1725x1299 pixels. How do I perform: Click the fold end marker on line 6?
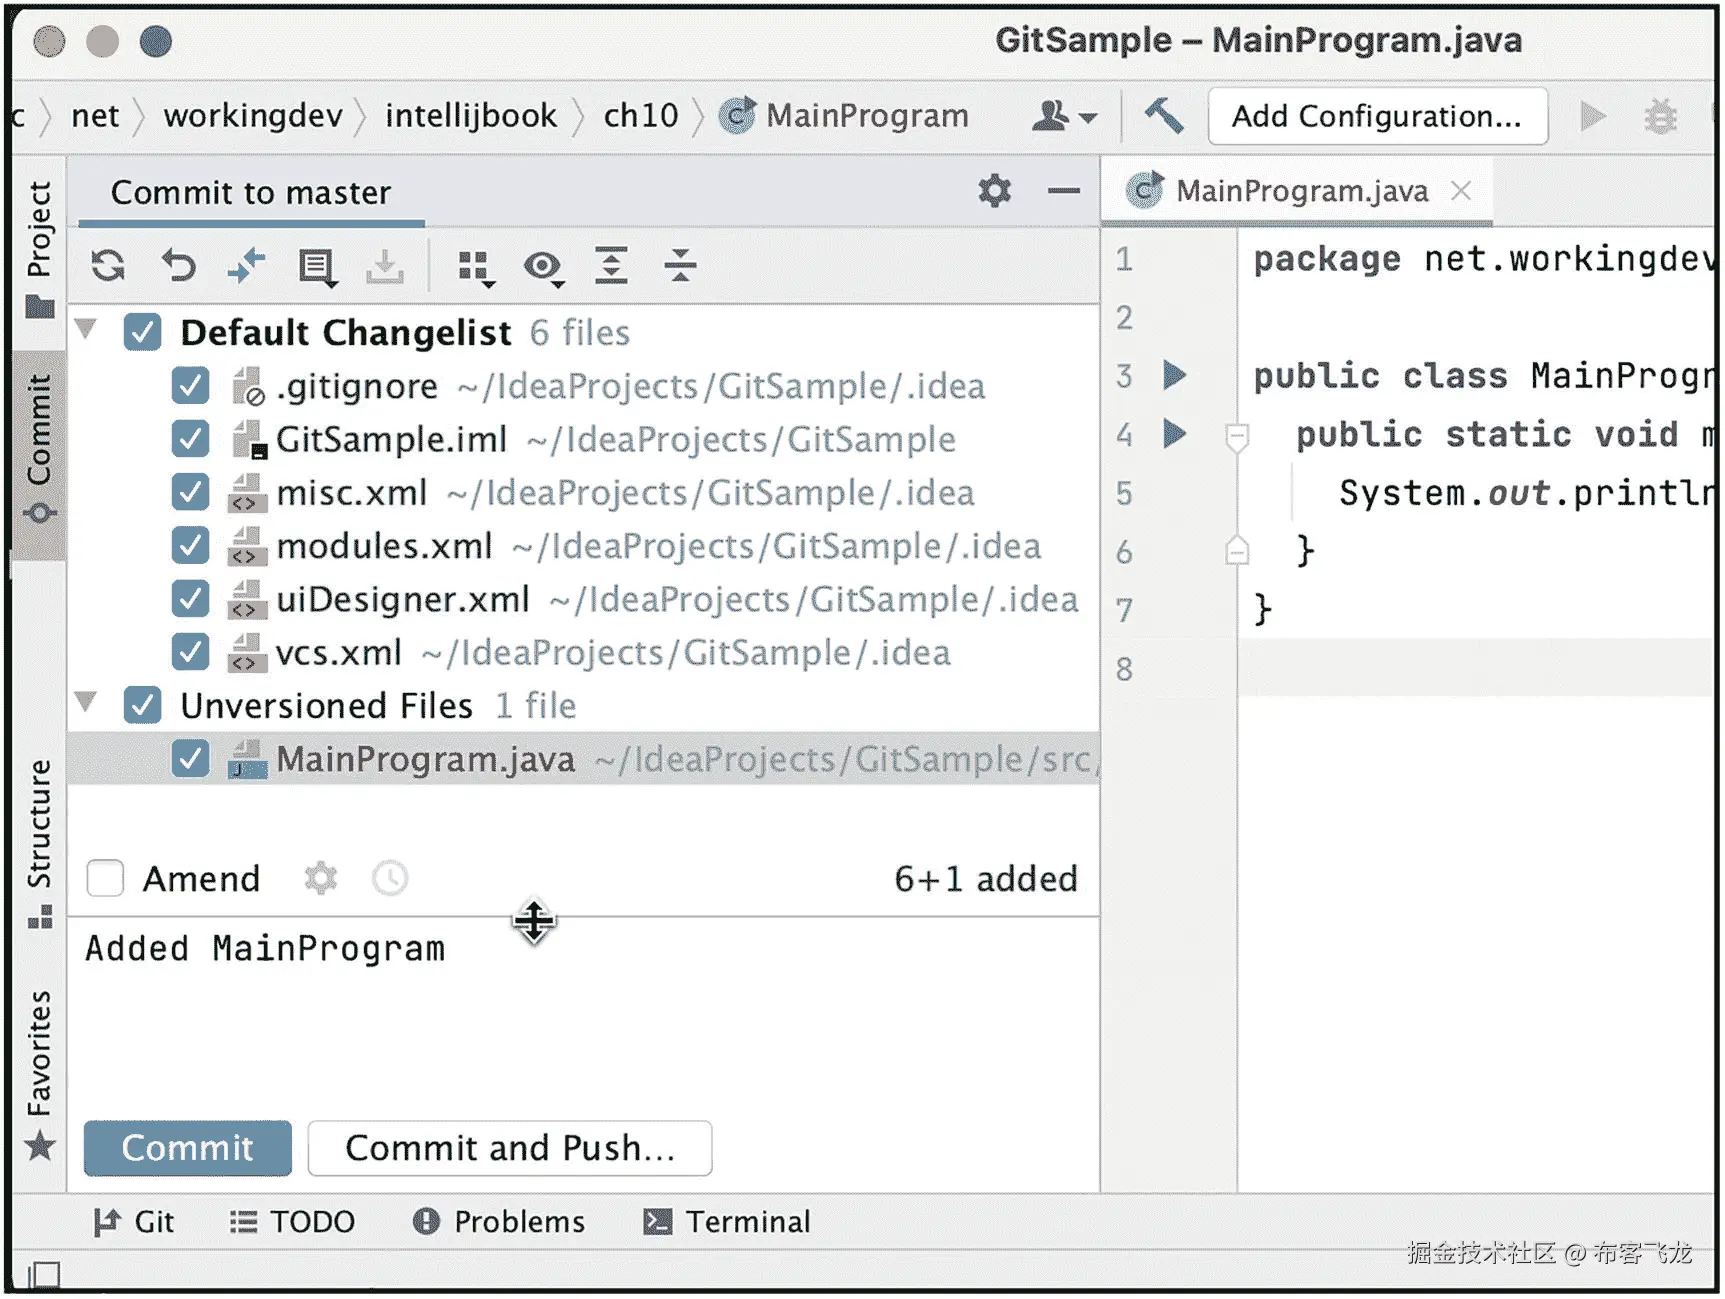point(1237,551)
